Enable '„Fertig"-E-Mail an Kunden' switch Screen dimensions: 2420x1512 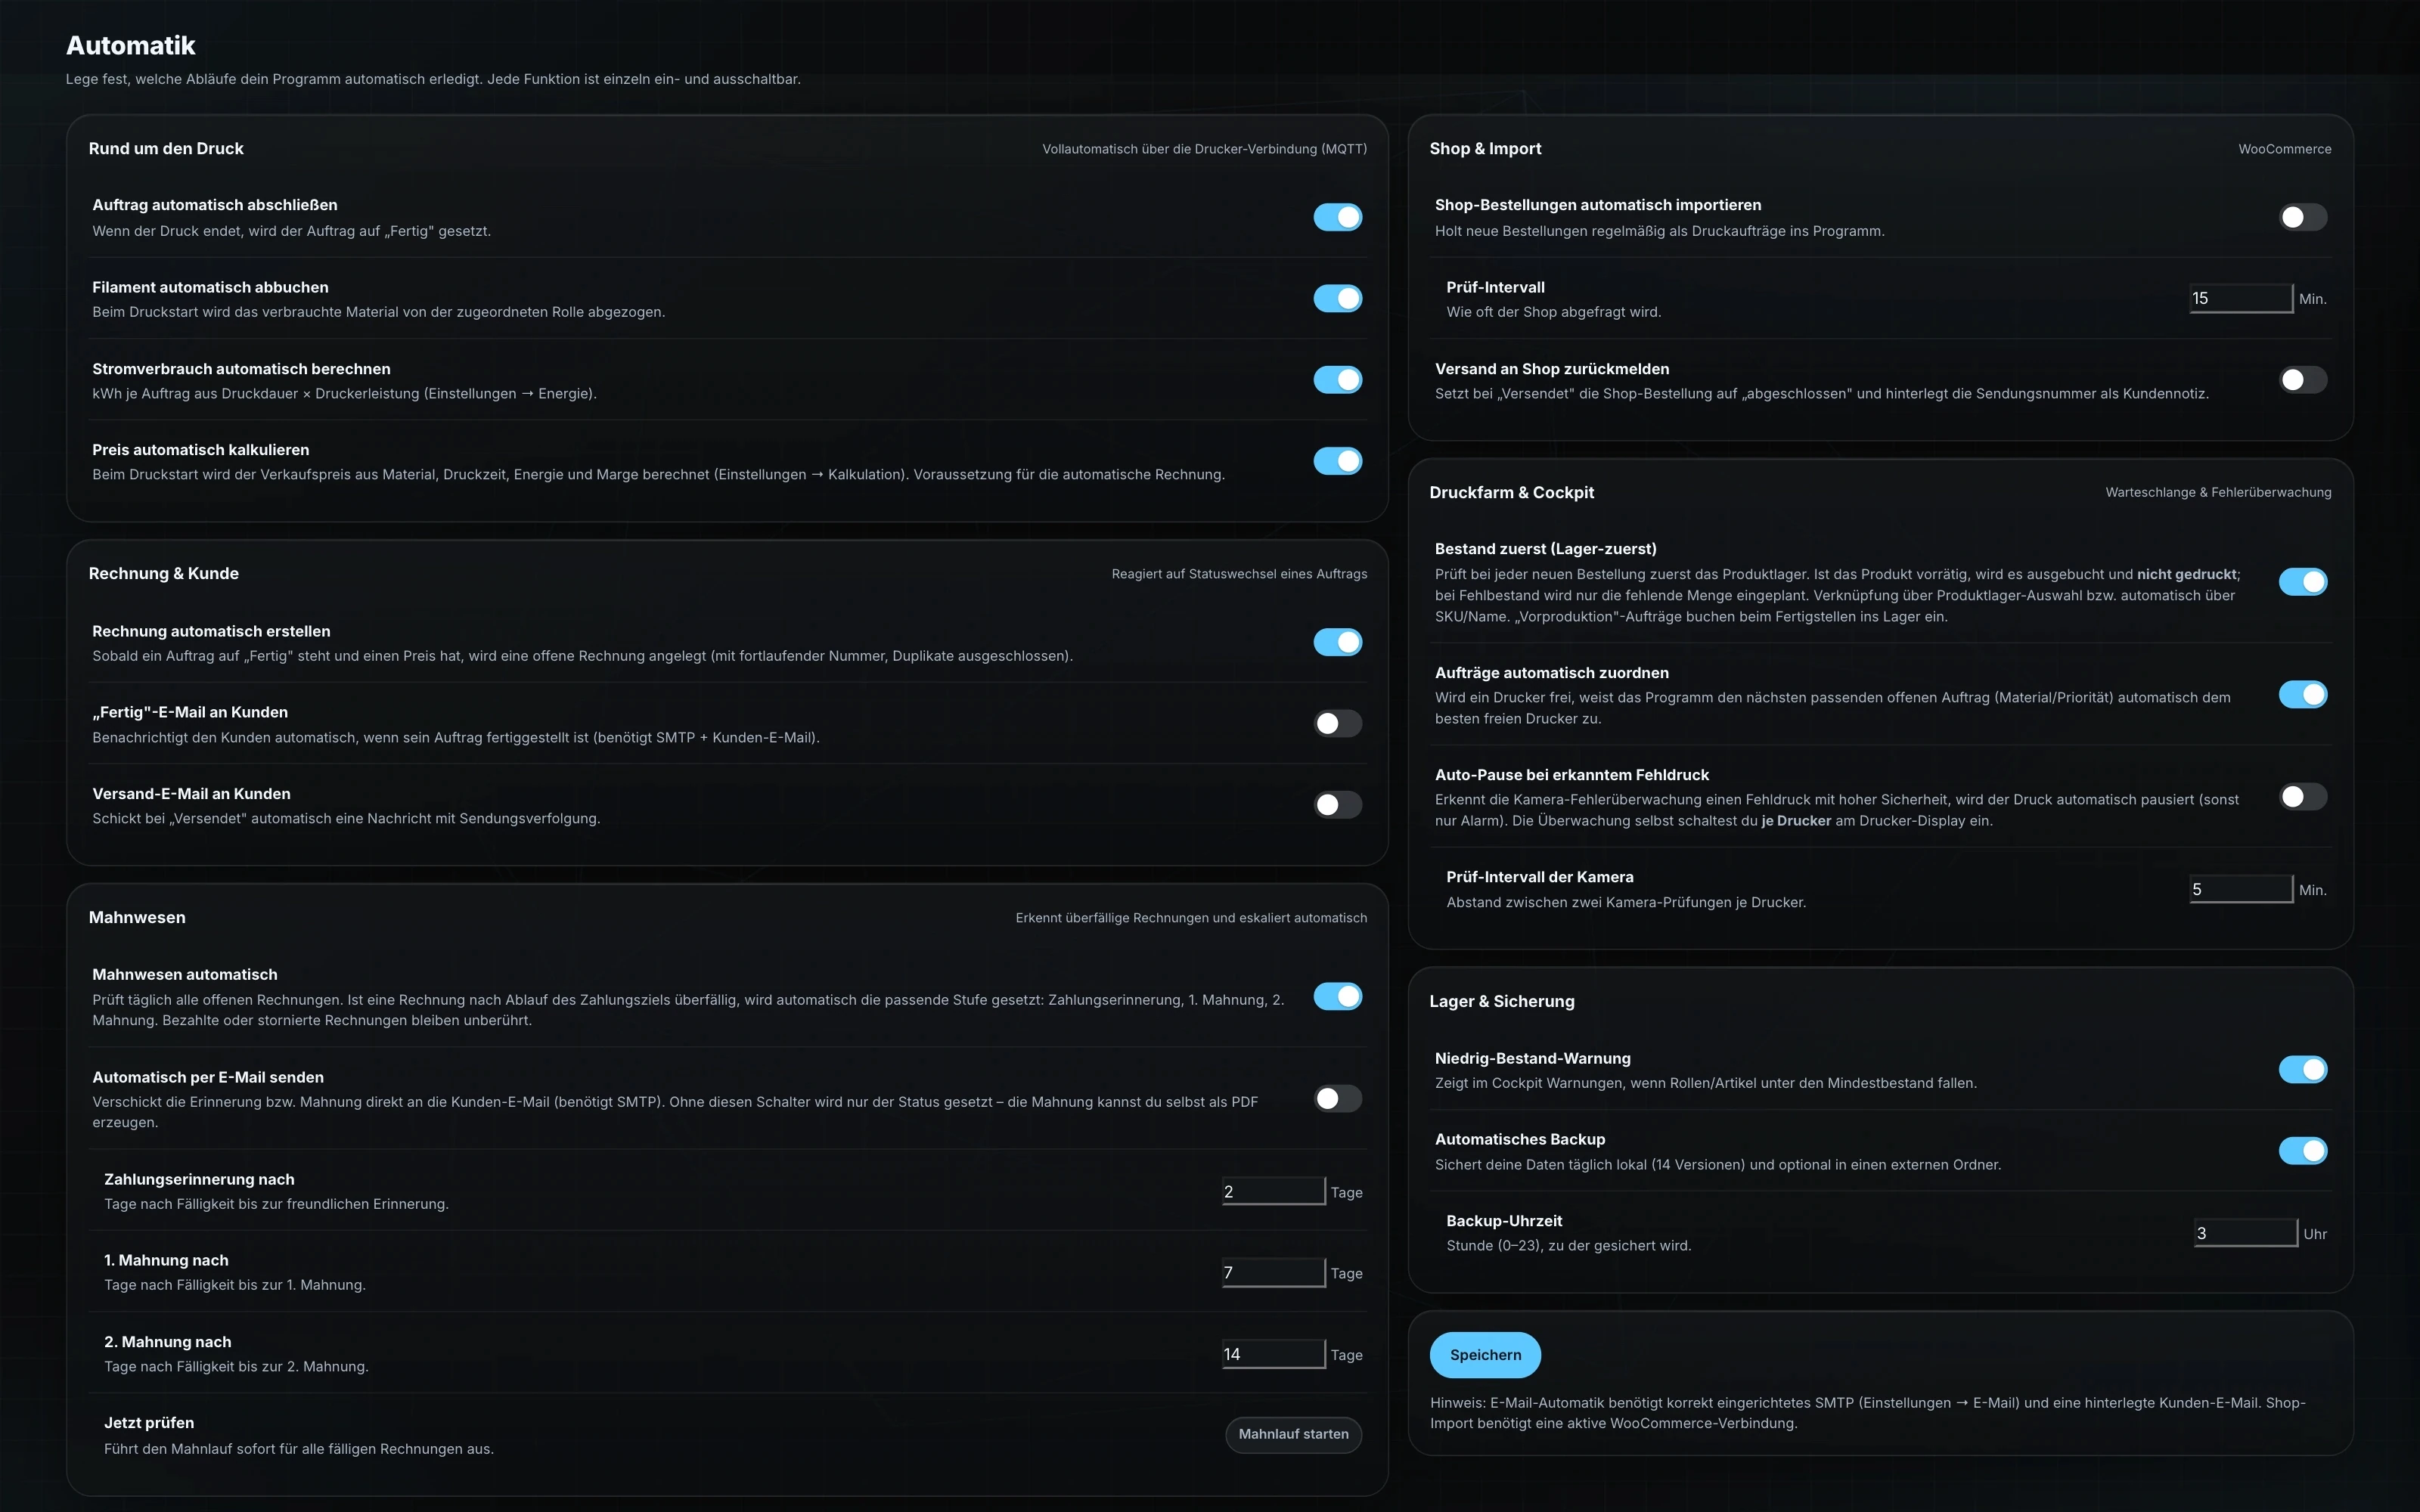click(x=1337, y=723)
